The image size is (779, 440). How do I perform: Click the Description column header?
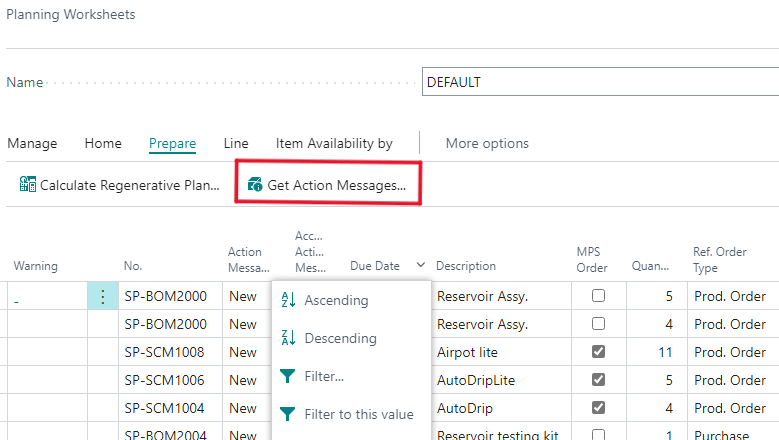pos(466,266)
